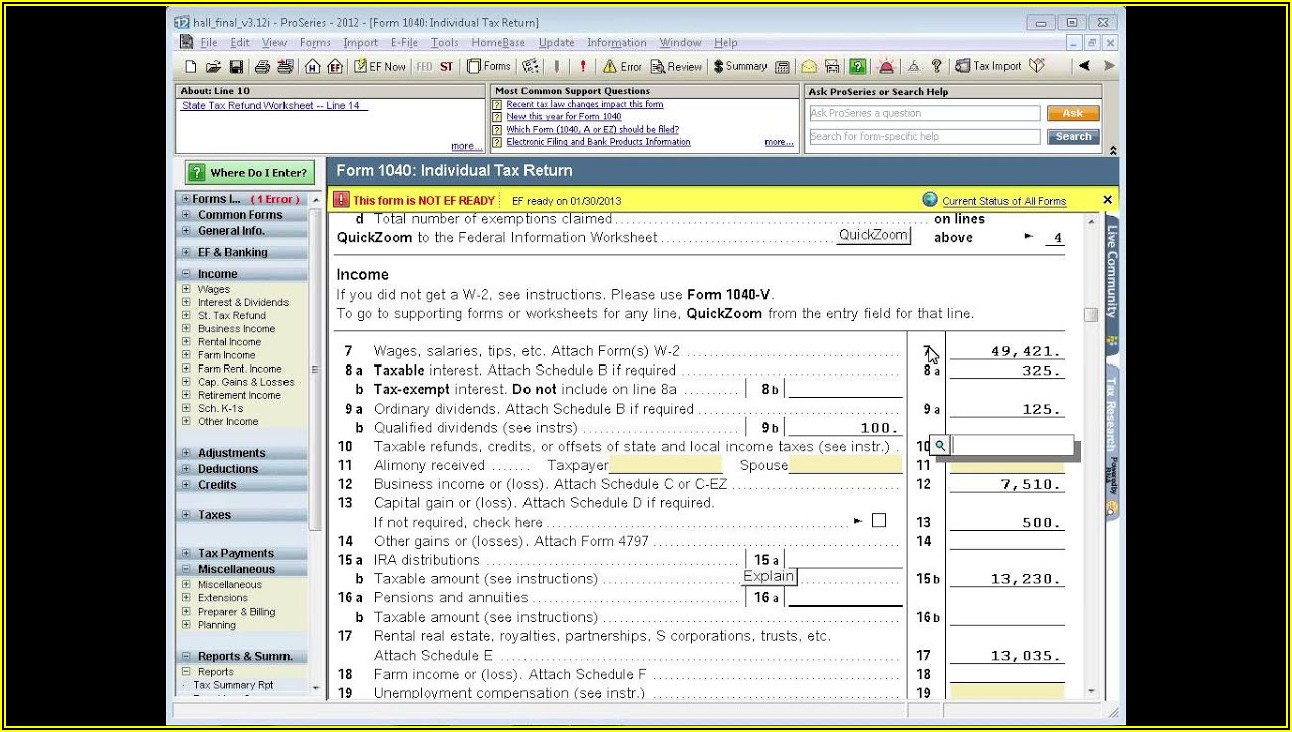The height and width of the screenshot is (732, 1292).
Task: Check the Schedule D not required checkbox
Action: pos(879,521)
